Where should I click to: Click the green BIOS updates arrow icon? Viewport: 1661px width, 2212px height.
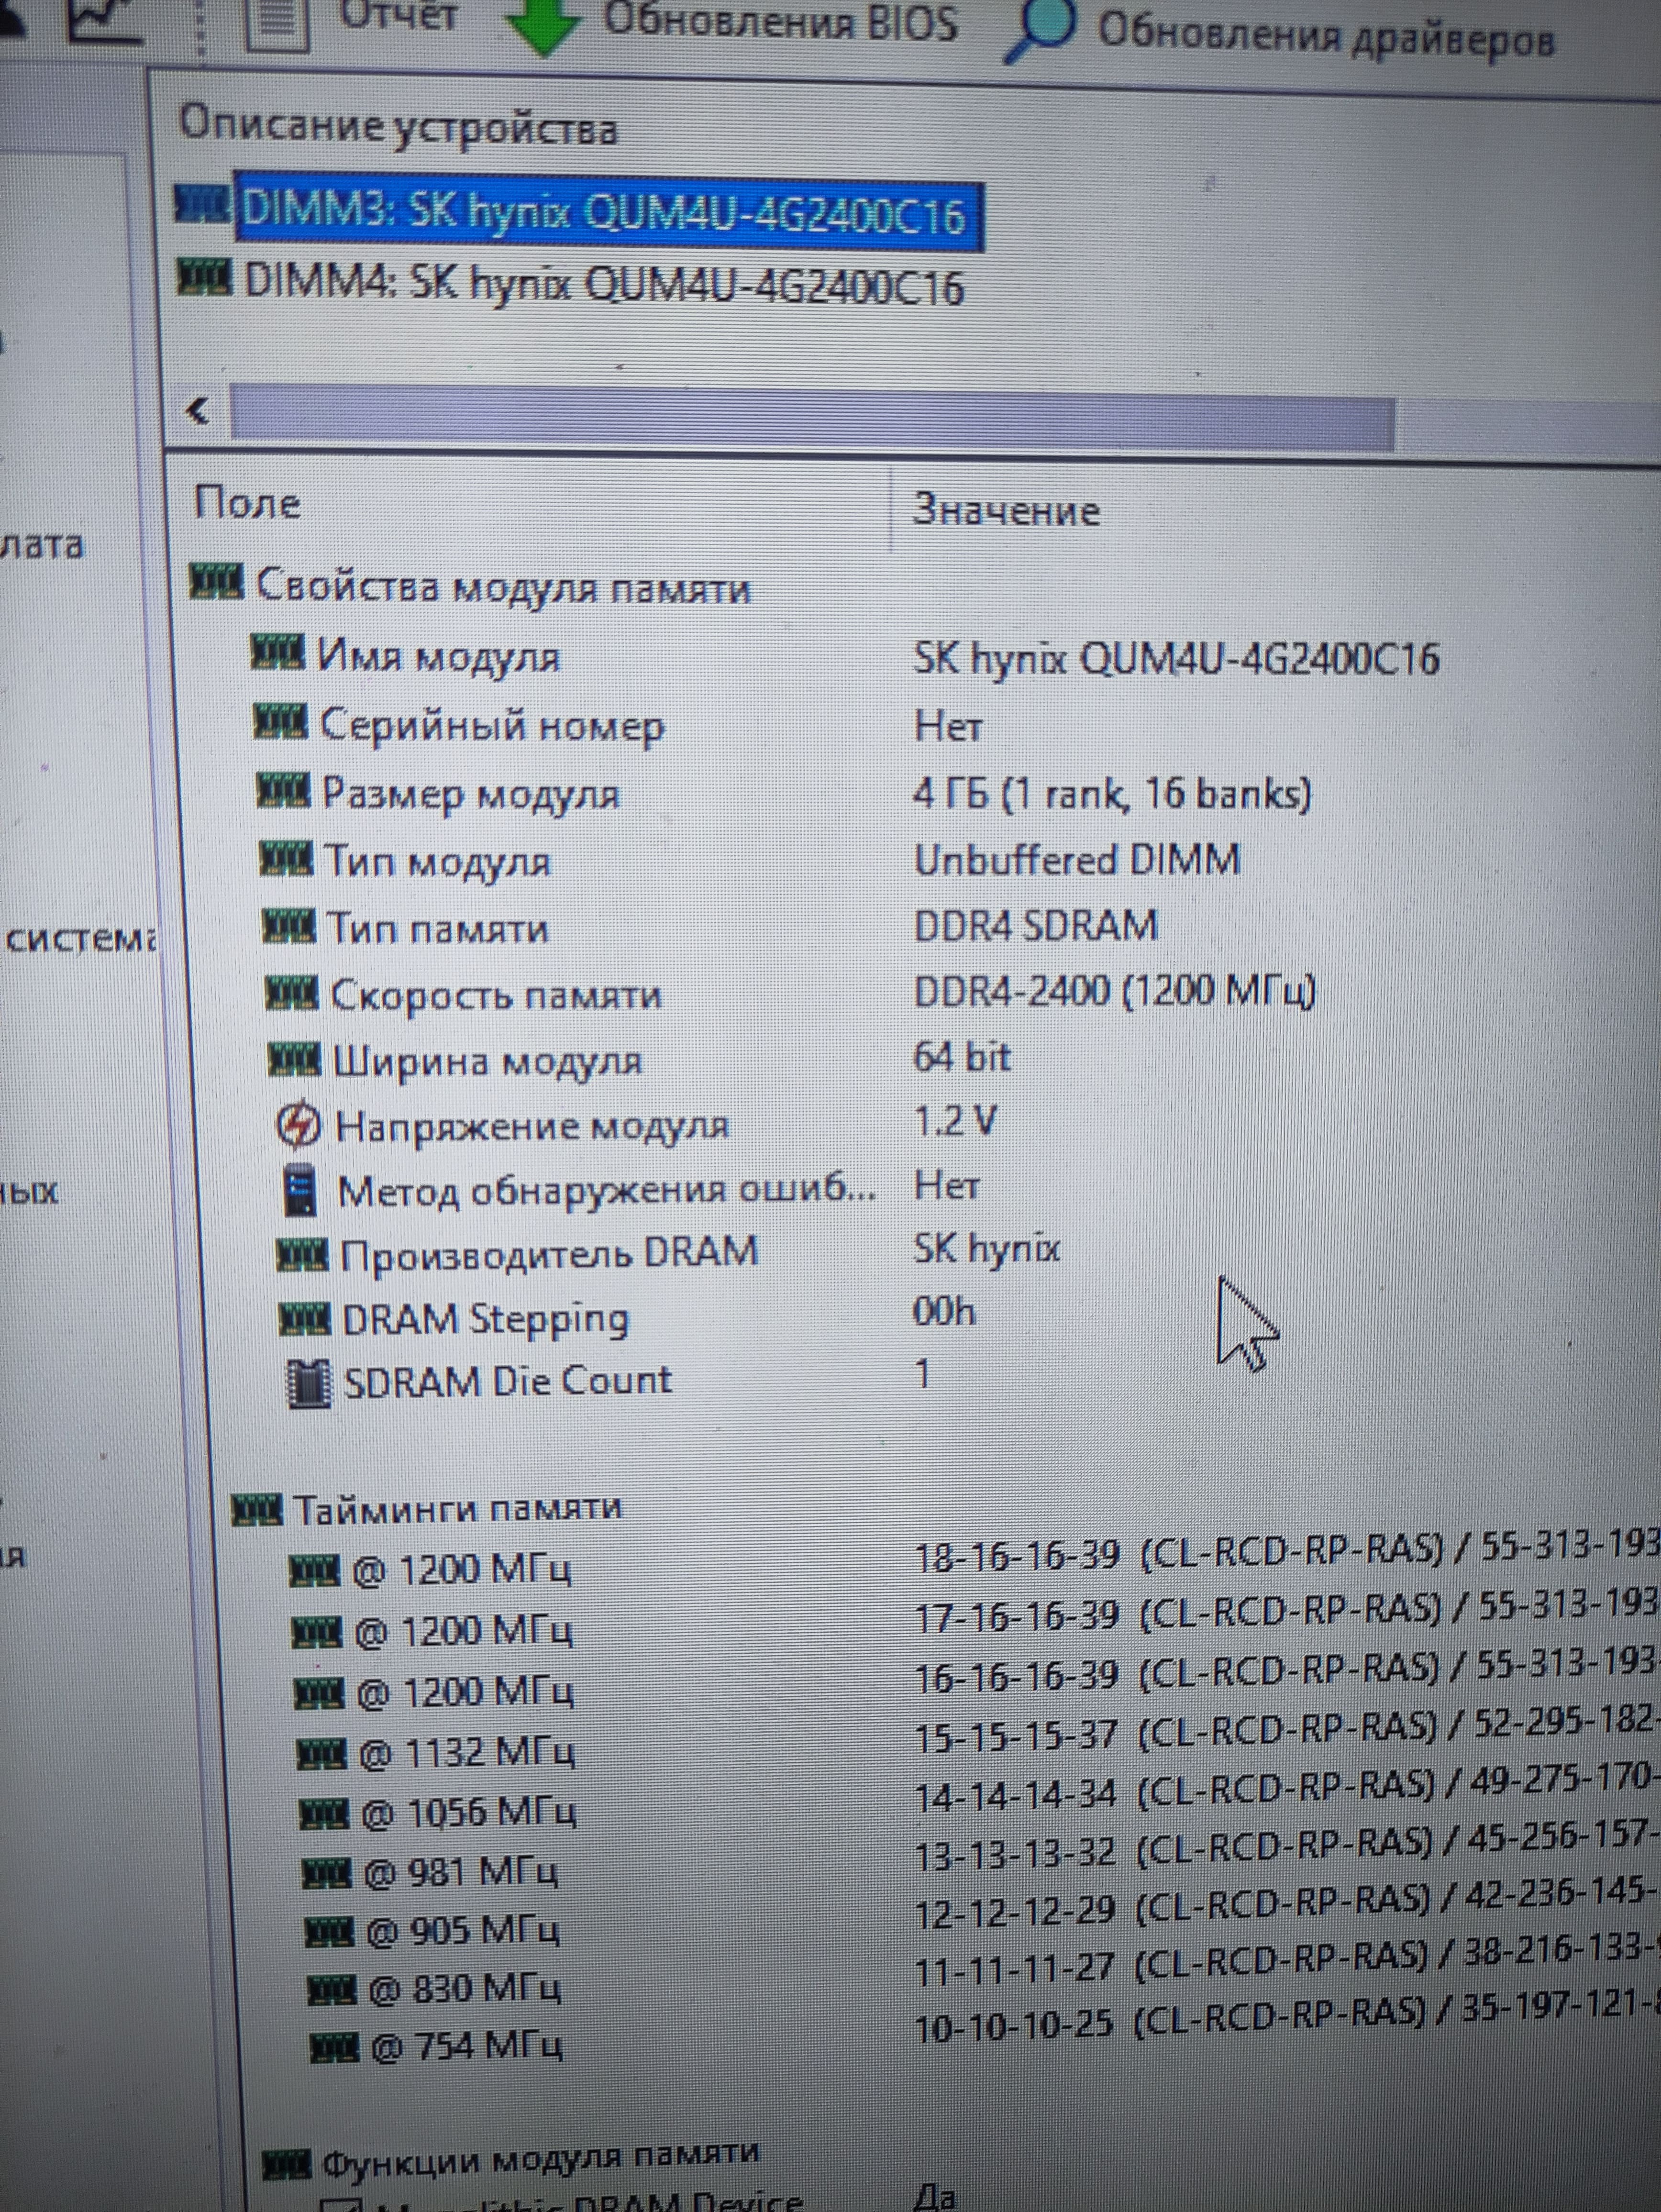(543, 24)
